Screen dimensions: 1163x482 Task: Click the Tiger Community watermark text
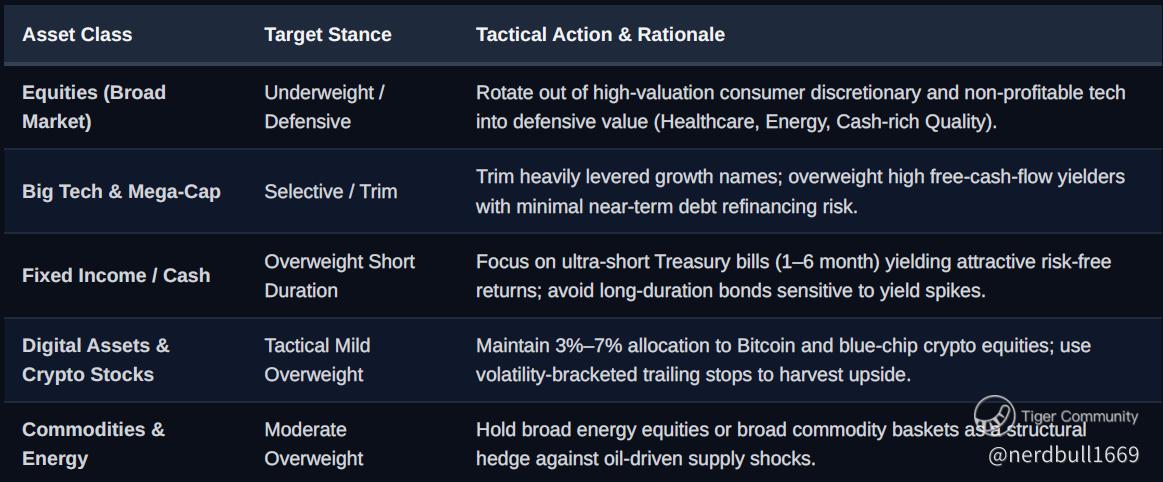[x=1079, y=417]
